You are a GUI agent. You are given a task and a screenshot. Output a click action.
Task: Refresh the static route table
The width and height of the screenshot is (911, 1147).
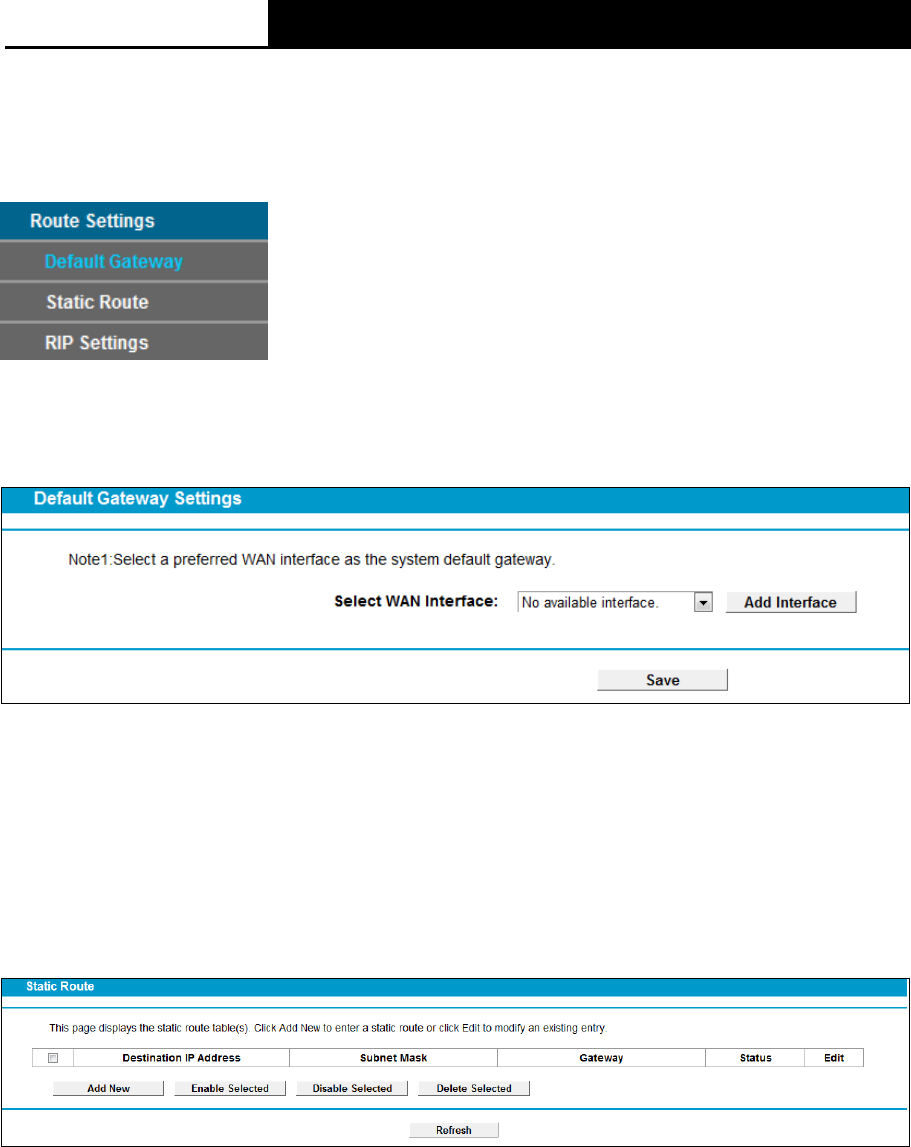[x=454, y=1130]
